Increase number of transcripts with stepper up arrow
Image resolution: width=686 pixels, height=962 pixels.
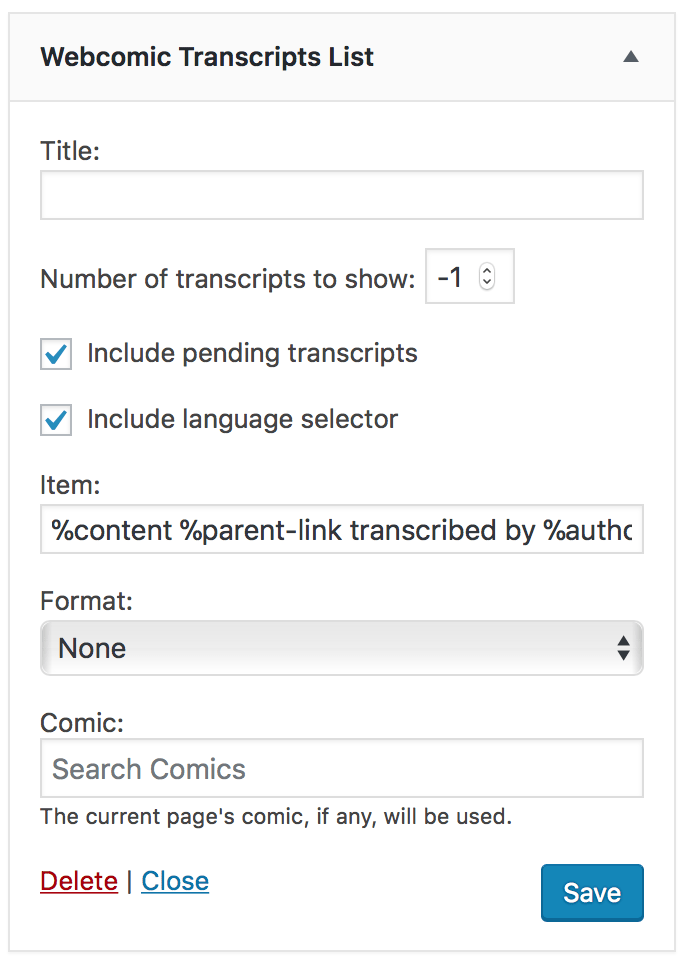pyautogui.click(x=487, y=270)
